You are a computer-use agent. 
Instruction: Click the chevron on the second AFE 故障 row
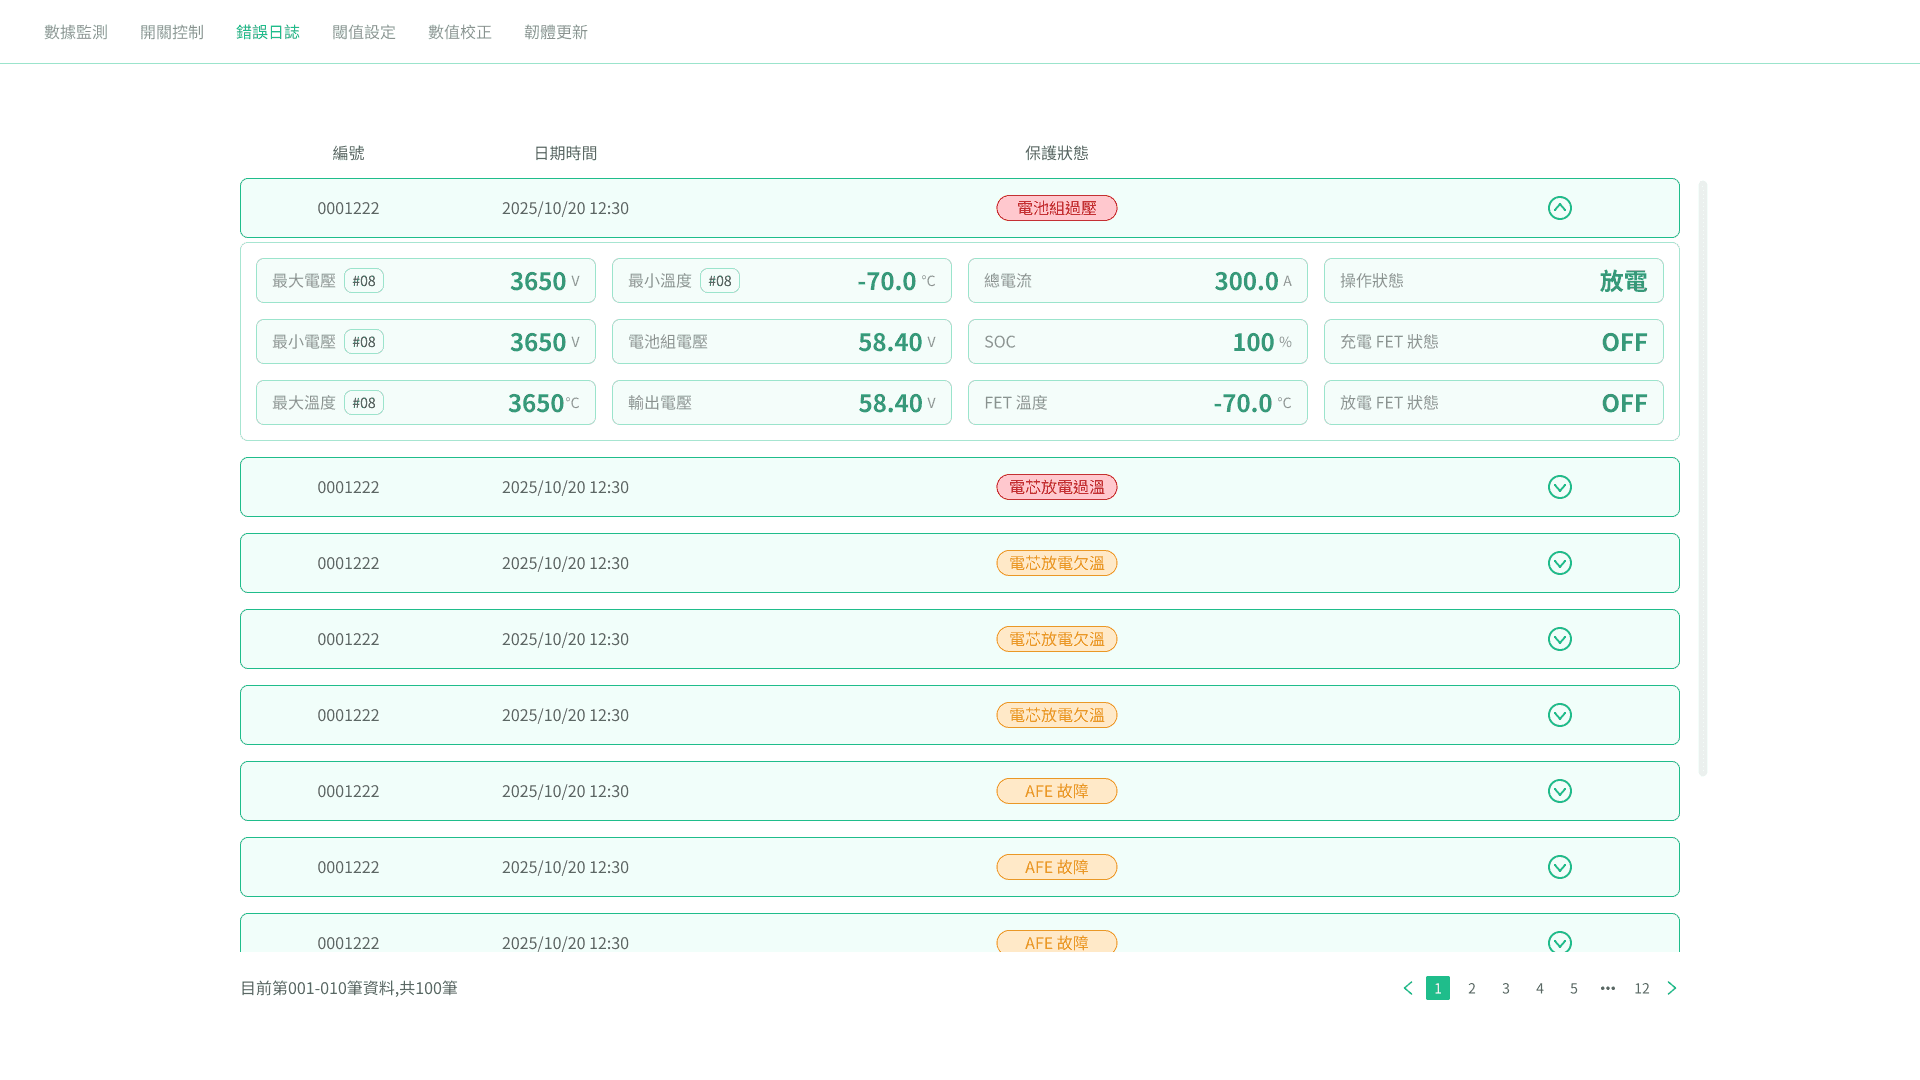pos(1559,867)
